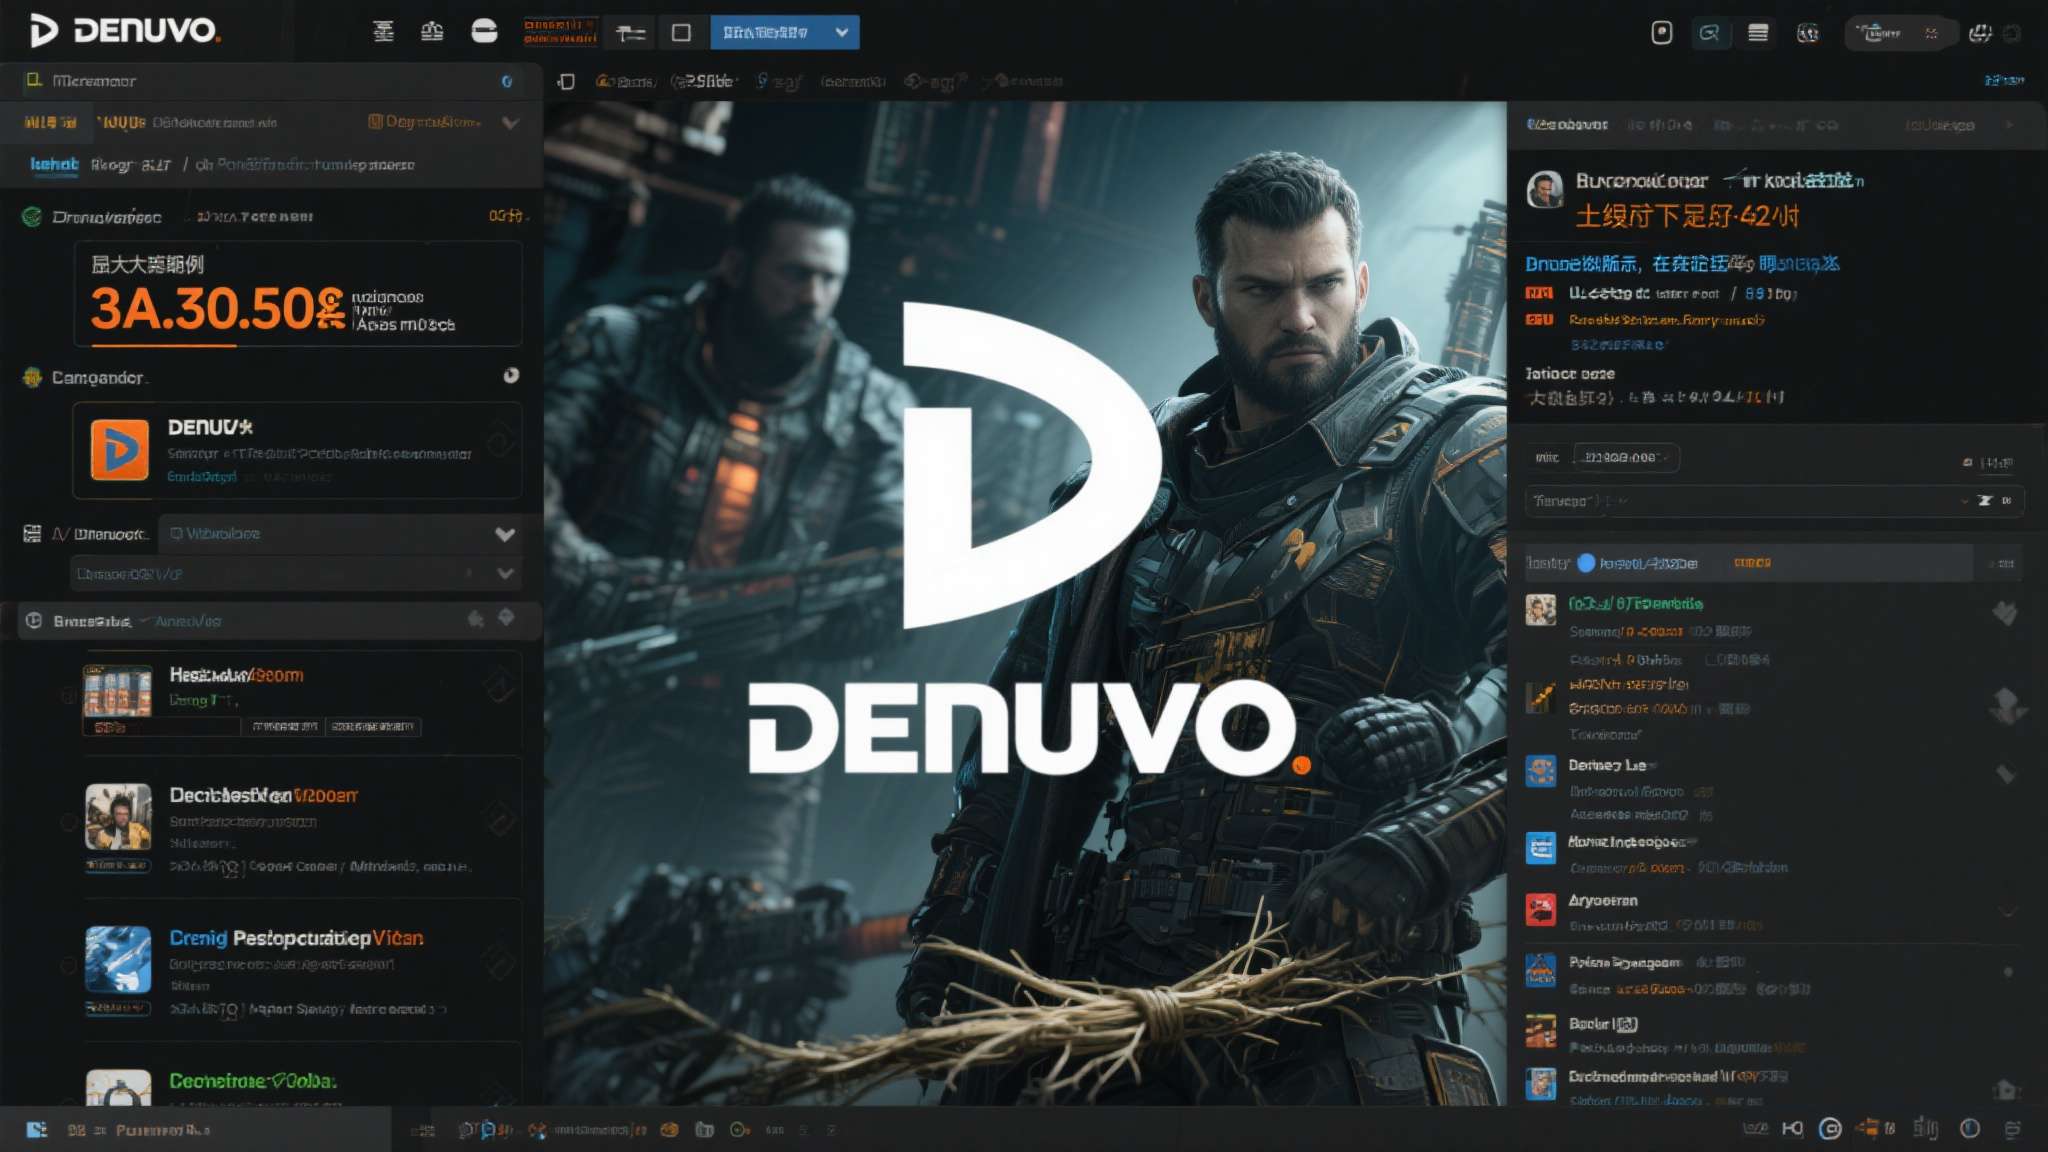The image size is (2048, 1152).
Task: Click the first outlined button under the top left list item
Action: [284, 726]
